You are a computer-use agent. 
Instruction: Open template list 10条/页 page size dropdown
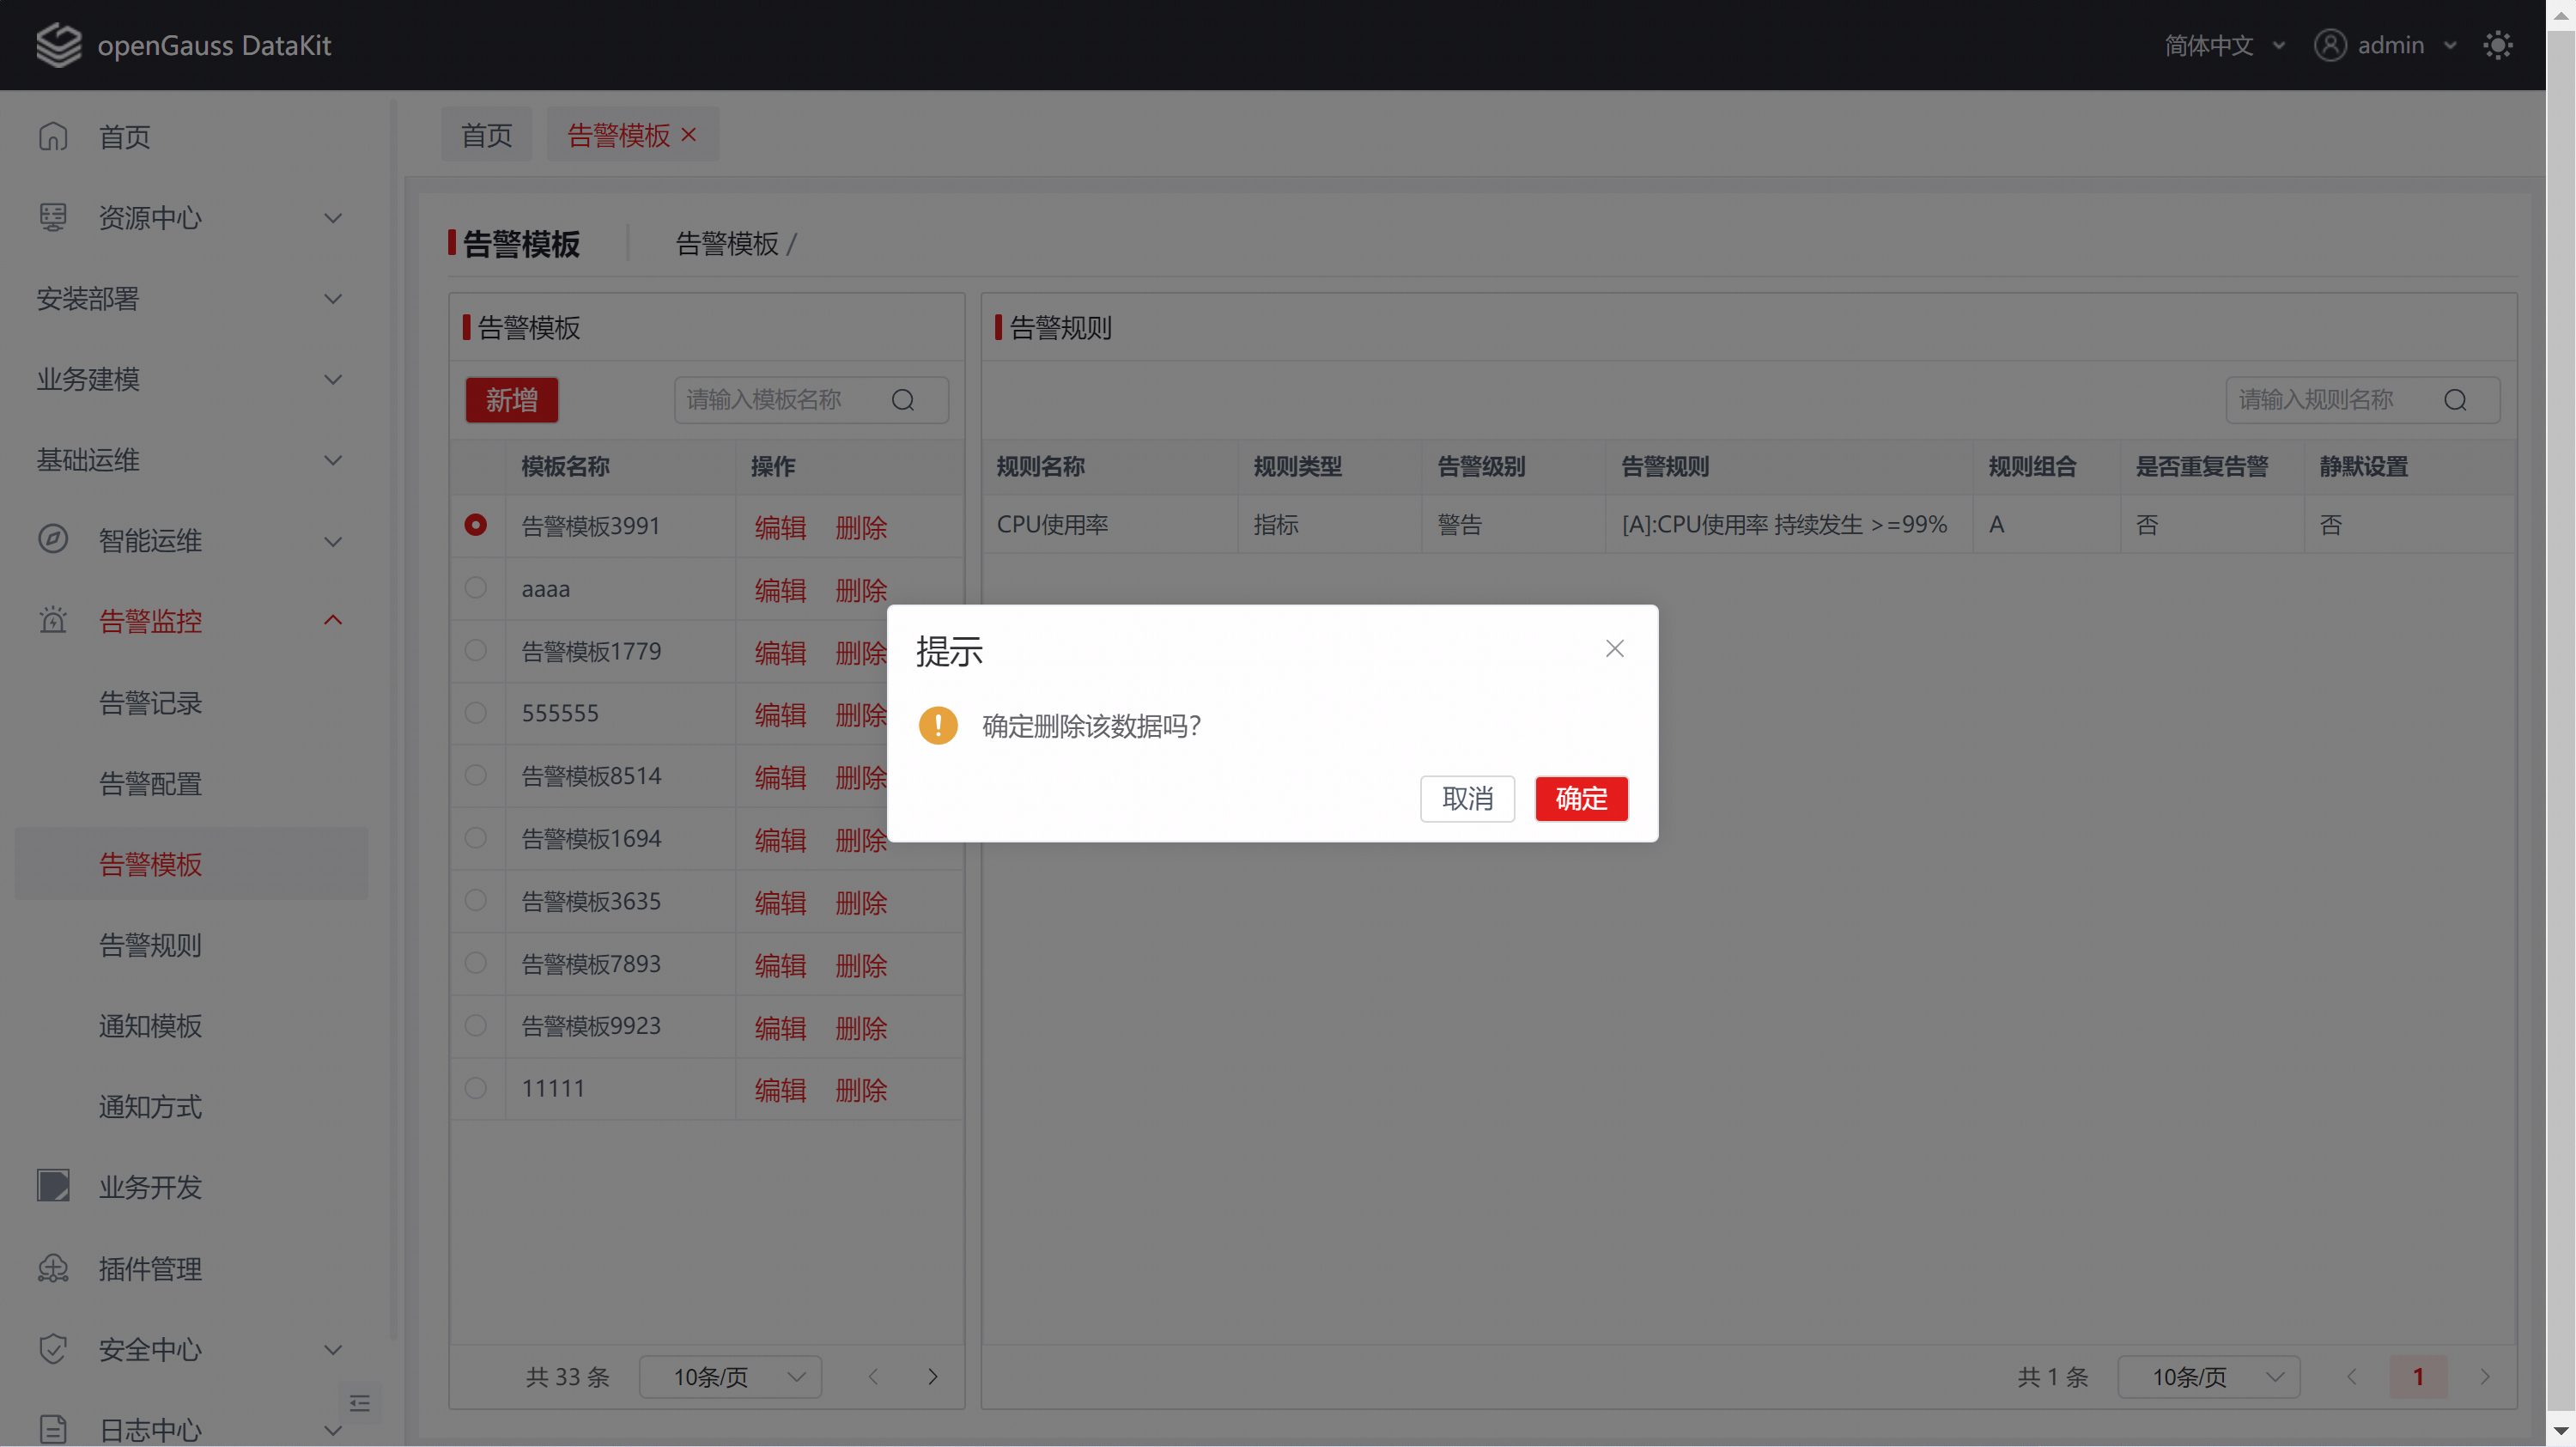tap(730, 1377)
